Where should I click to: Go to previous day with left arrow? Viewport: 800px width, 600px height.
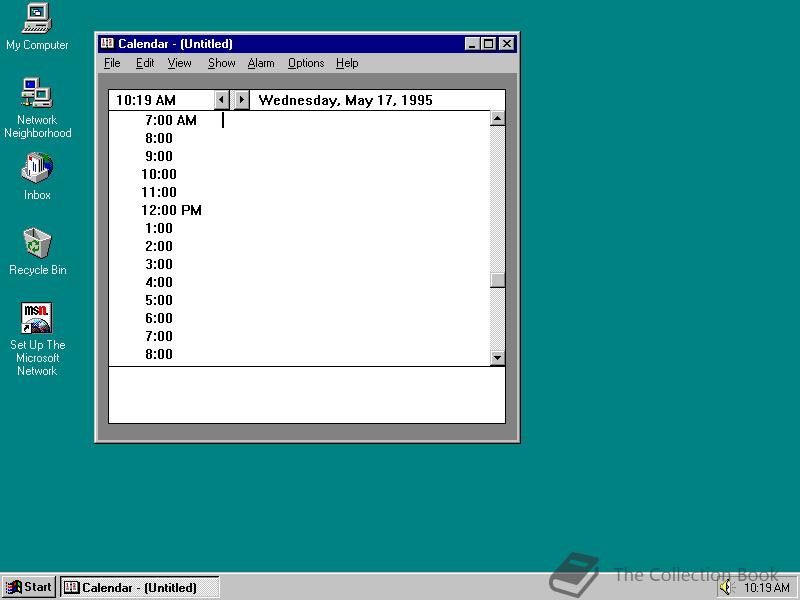pos(222,100)
